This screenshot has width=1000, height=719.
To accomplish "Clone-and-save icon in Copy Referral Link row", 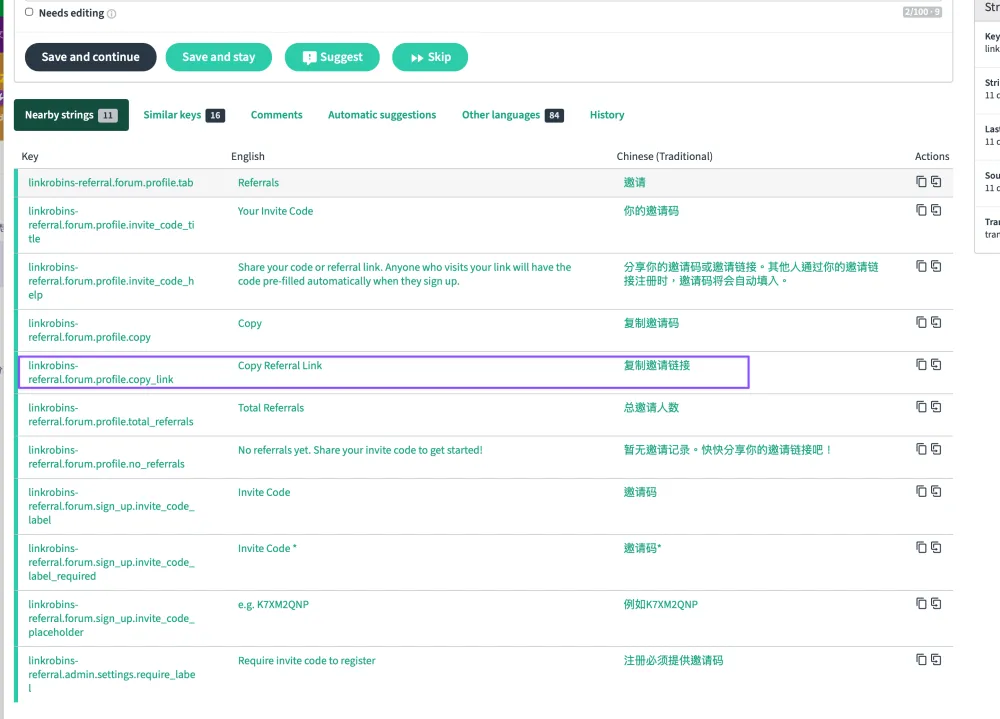I will pyautogui.click(x=936, y=364).
